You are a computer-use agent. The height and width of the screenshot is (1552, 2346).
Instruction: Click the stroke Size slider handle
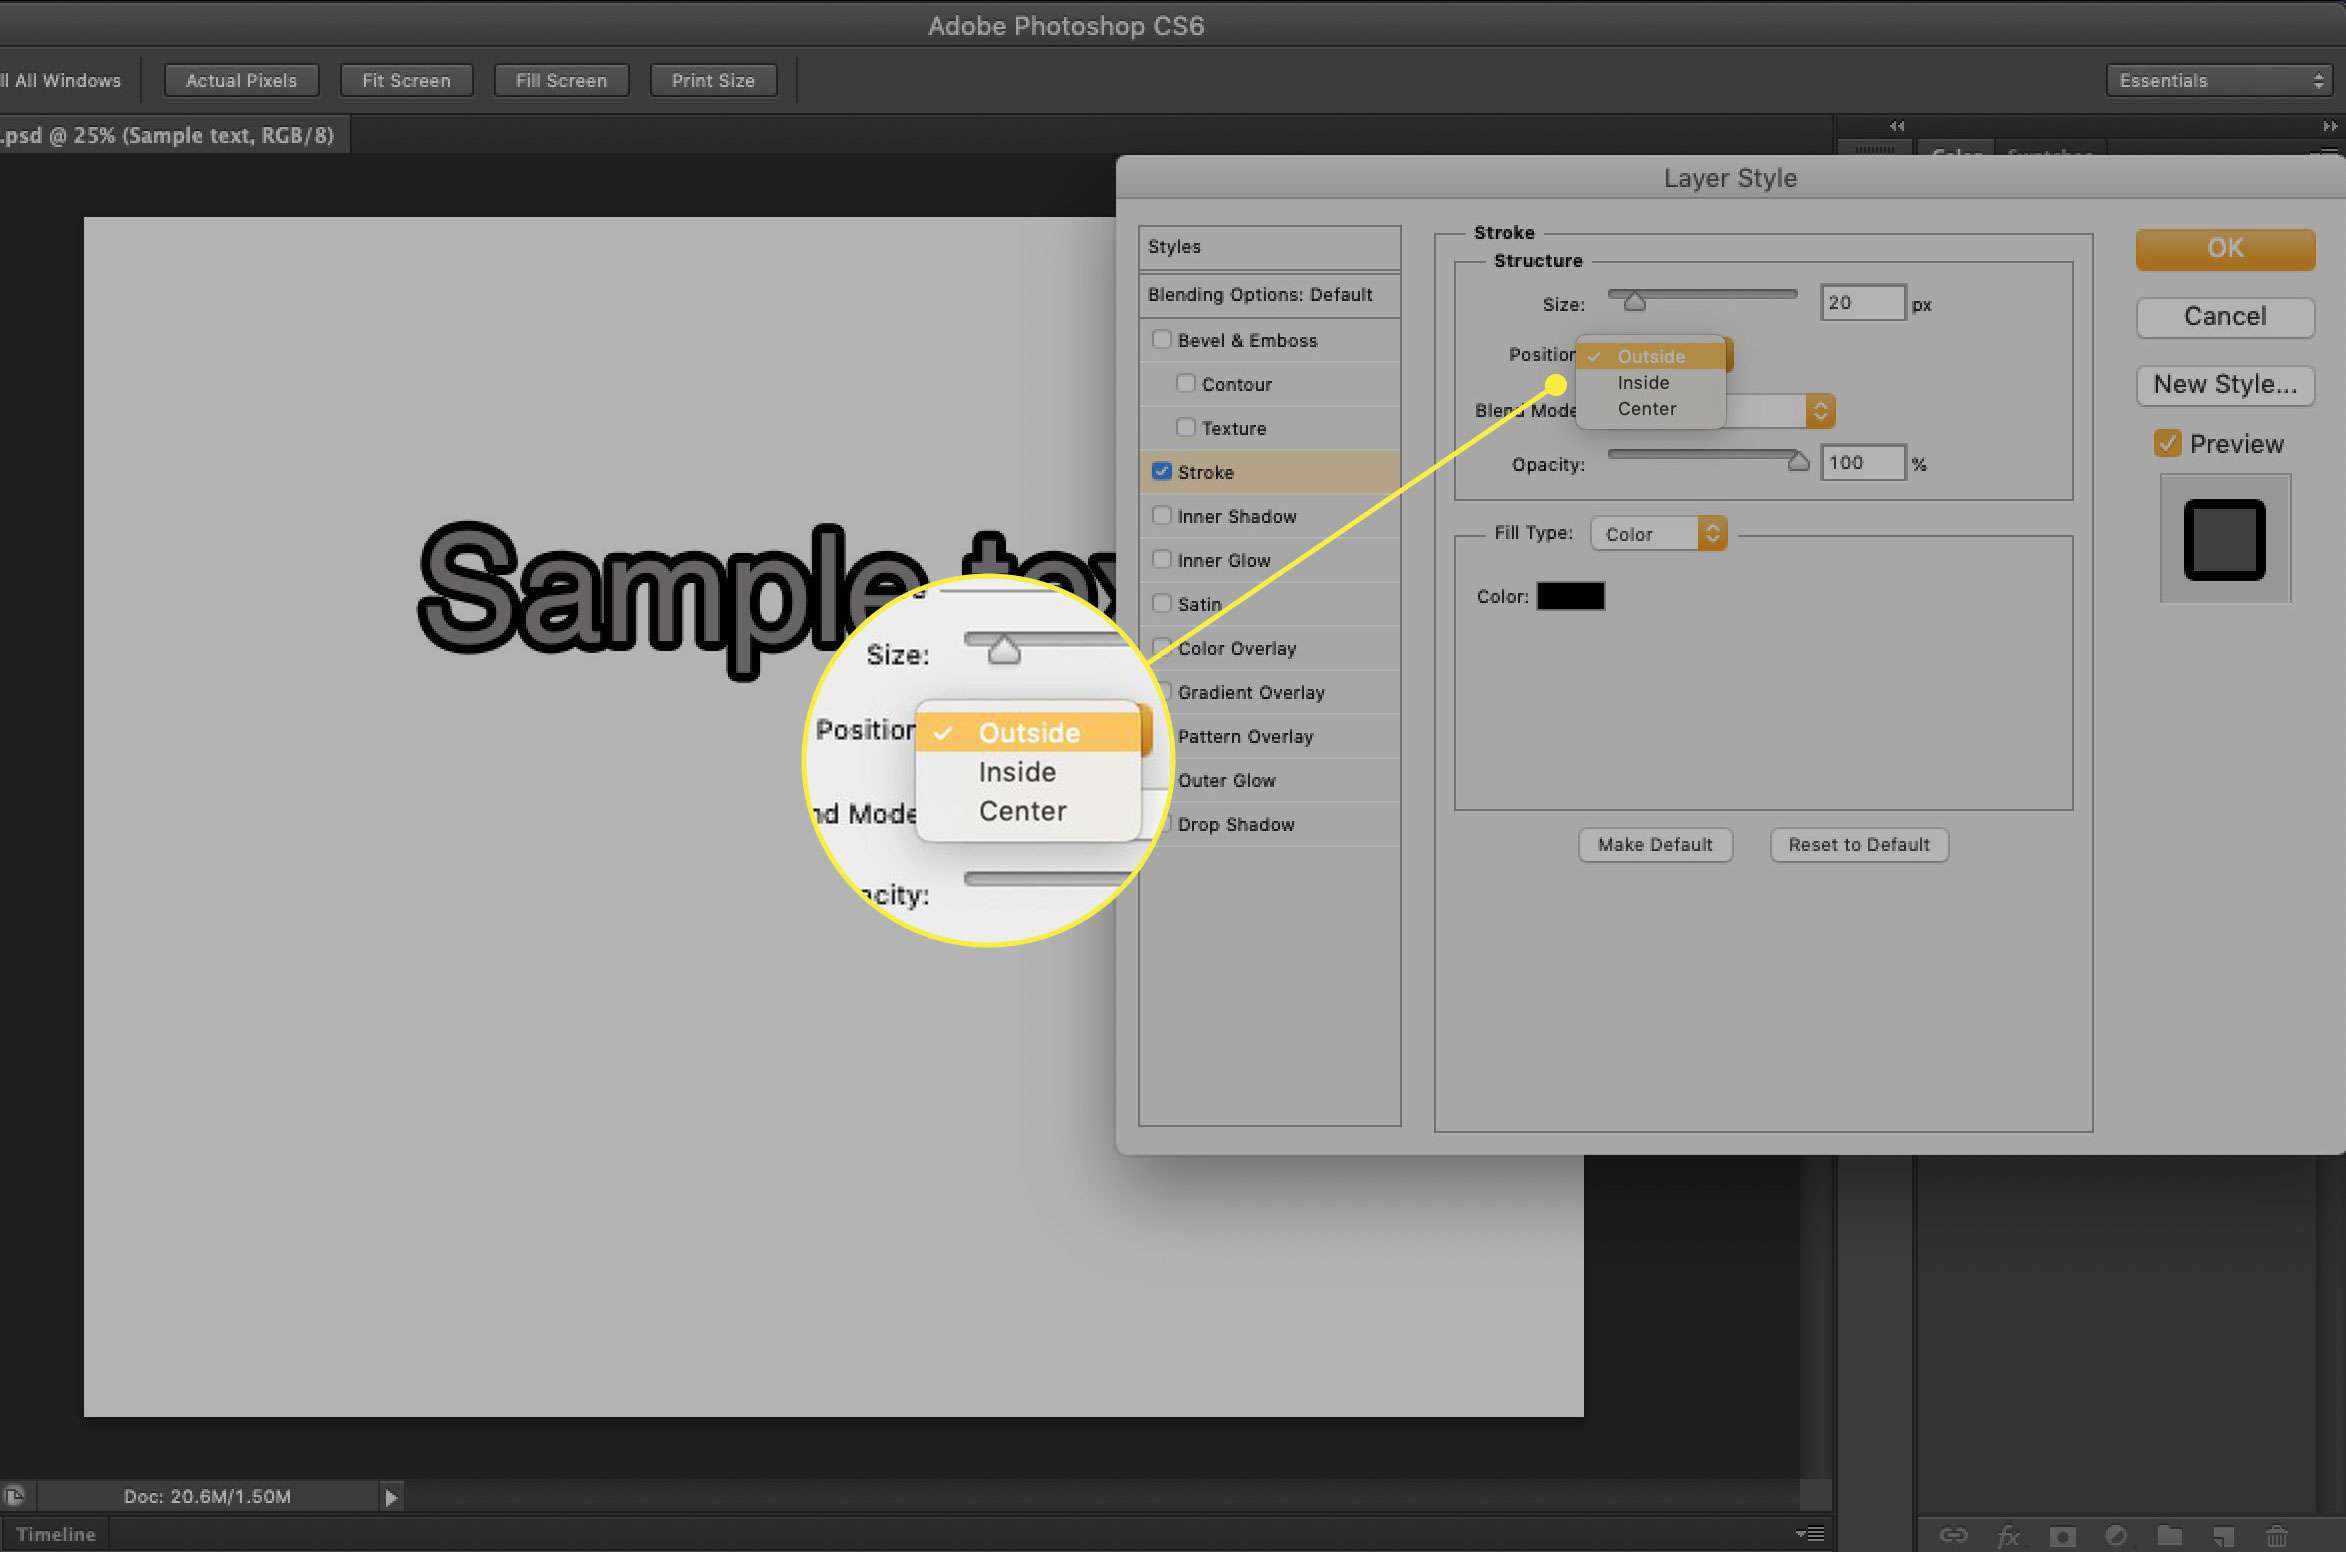[x=1634, y=301]
